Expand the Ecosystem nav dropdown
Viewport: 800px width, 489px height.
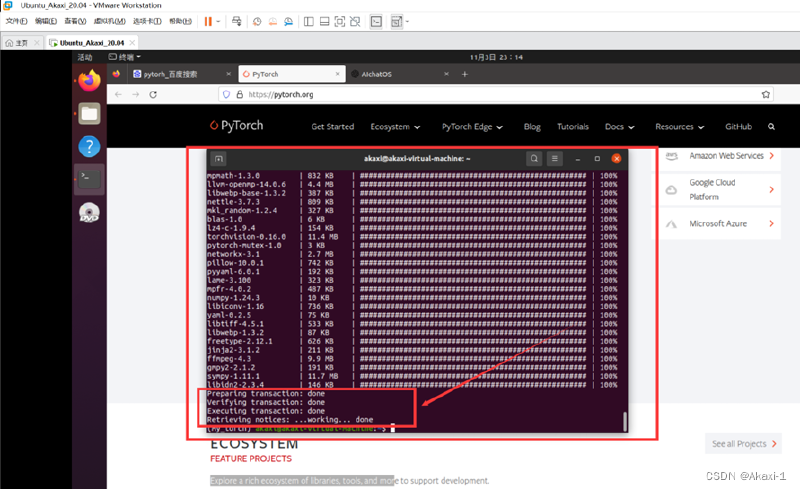(x=395, y=127)
